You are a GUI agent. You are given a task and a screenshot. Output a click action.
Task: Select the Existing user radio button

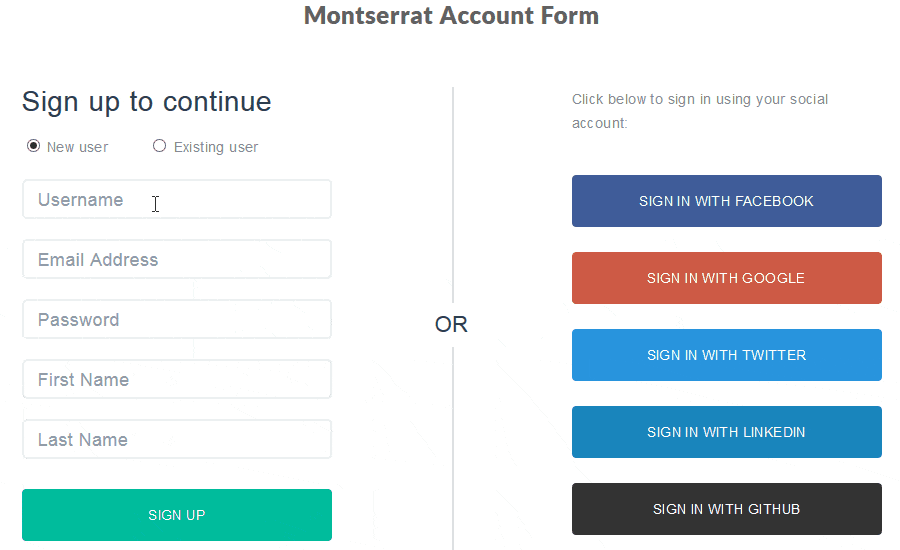click(x=159, y=146)
